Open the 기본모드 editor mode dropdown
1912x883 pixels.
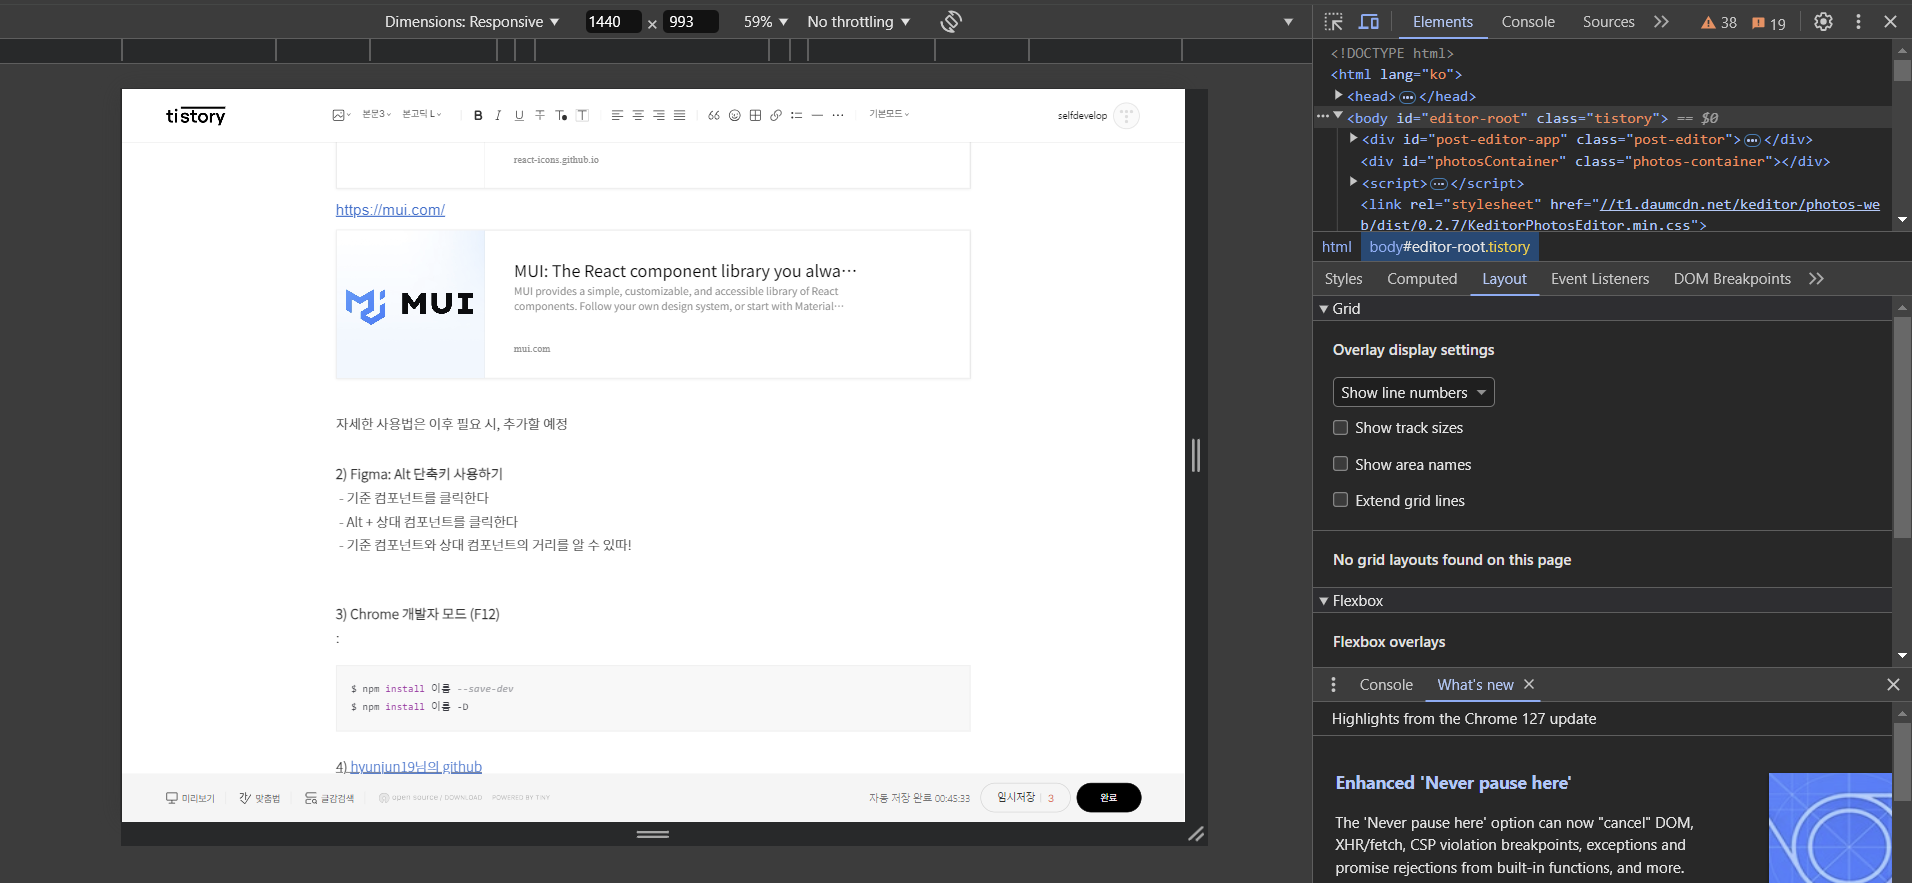pos(889,114)
